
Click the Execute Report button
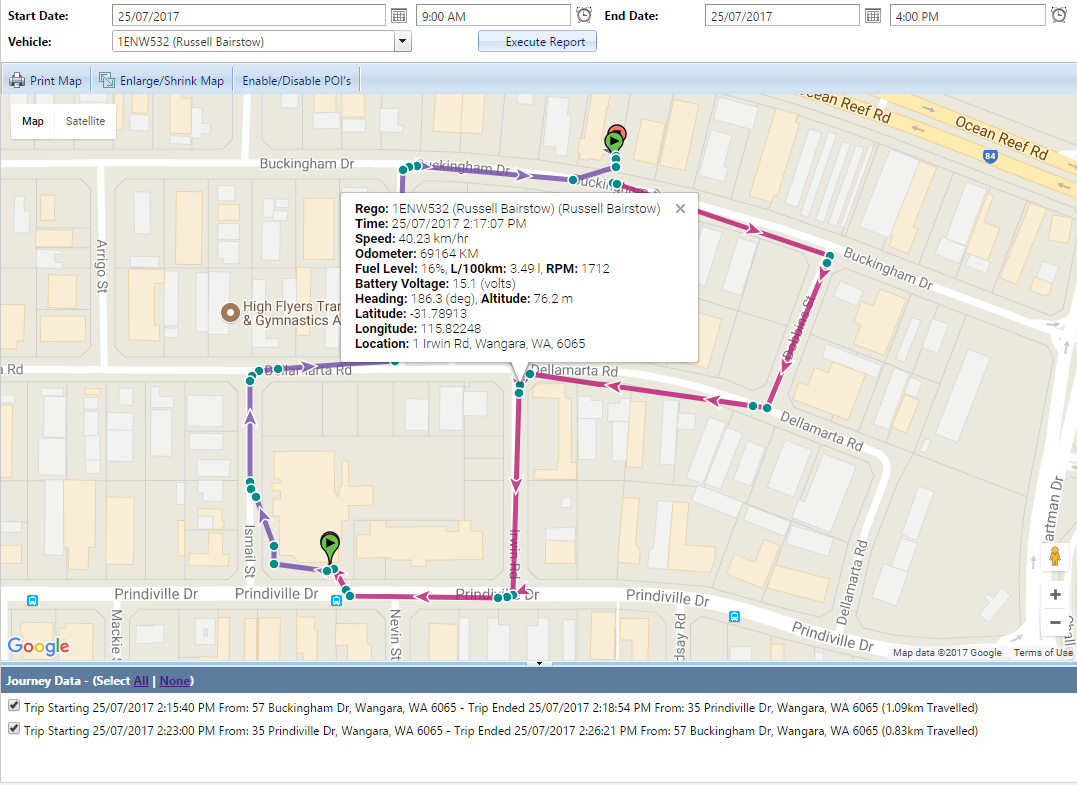537,42
